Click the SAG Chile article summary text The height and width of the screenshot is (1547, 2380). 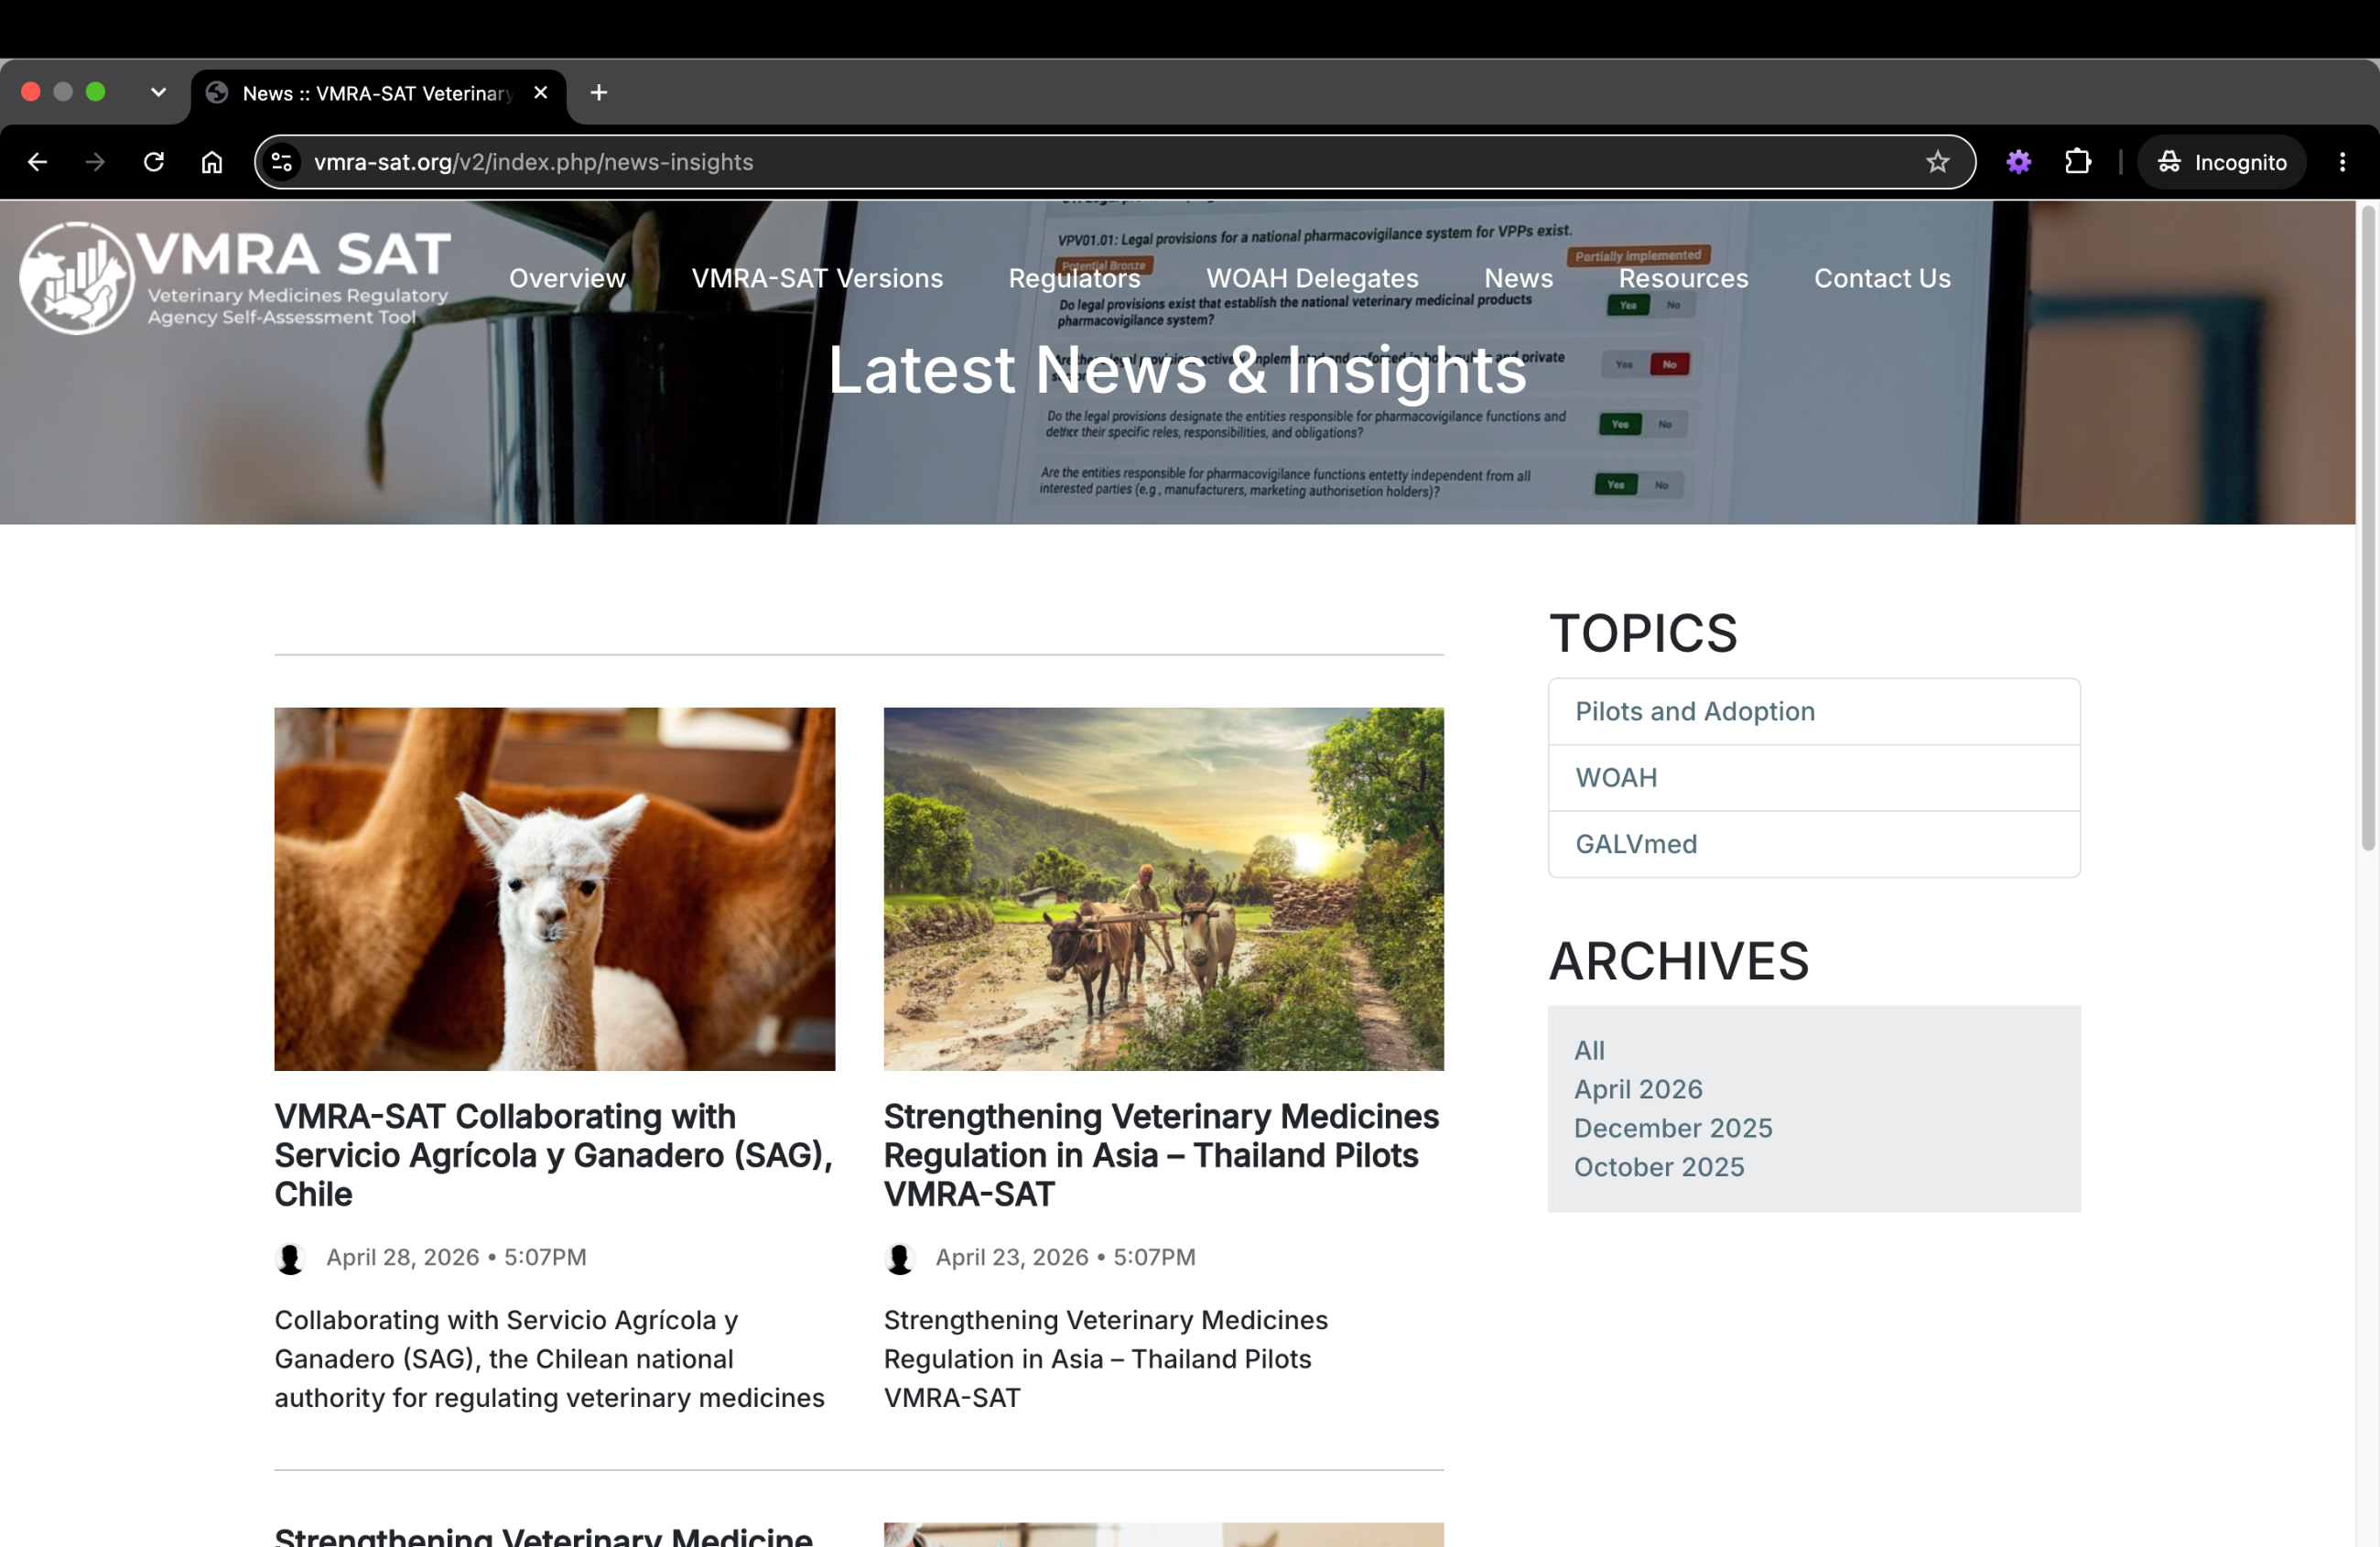[x=550, y=1359]
